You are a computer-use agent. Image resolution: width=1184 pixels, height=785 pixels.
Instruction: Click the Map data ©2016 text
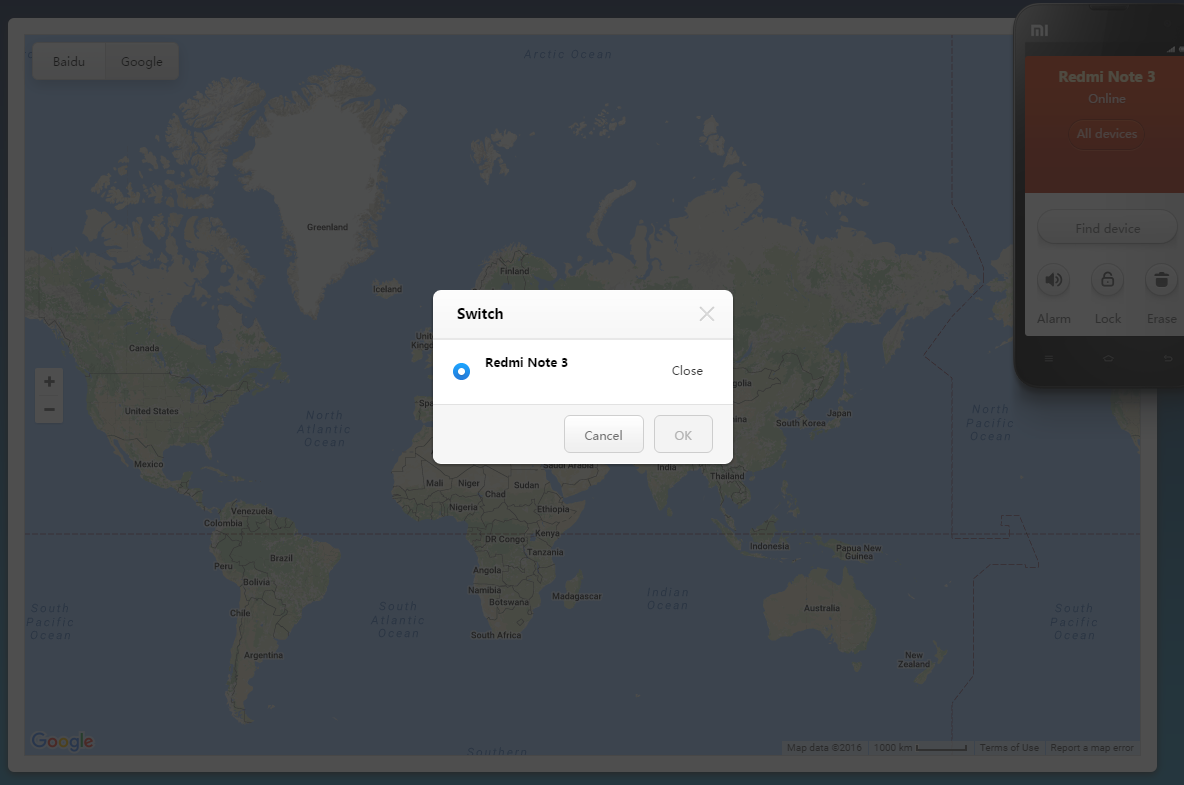click(824, 748)
